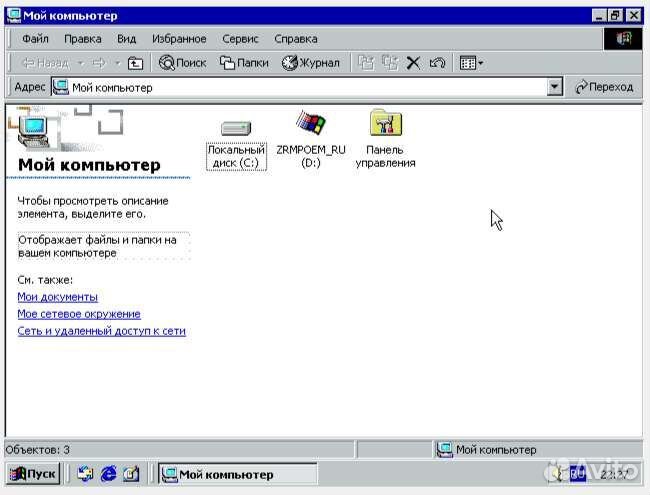Click the Delete (X) toolbar icon
Screen dimensions: 650x495
[413, 63]
